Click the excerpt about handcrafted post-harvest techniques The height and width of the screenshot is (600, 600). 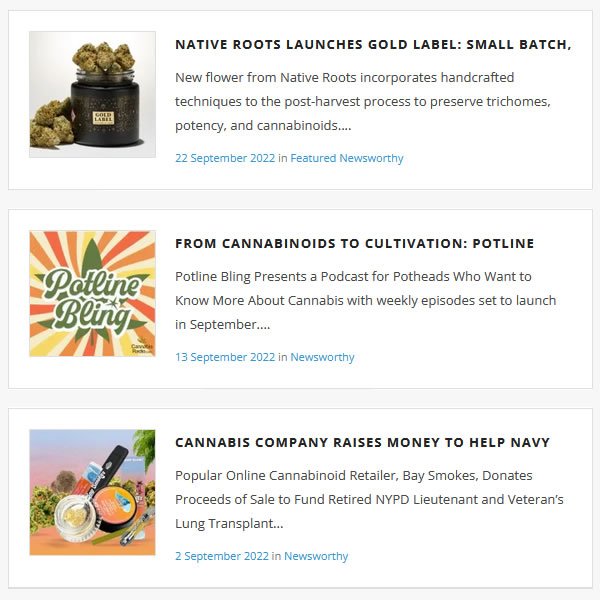pyautogui.click(x=363, y=101)
